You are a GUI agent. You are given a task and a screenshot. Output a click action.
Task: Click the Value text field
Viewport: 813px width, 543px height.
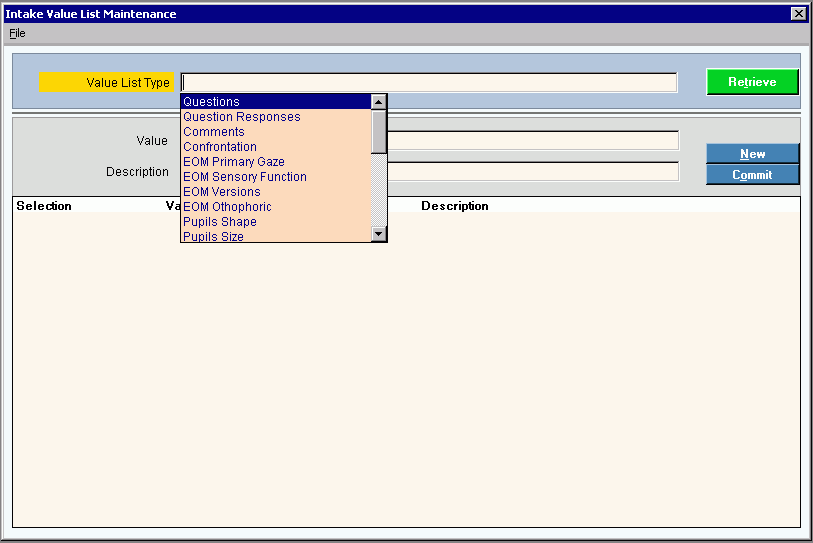point(532,140)
